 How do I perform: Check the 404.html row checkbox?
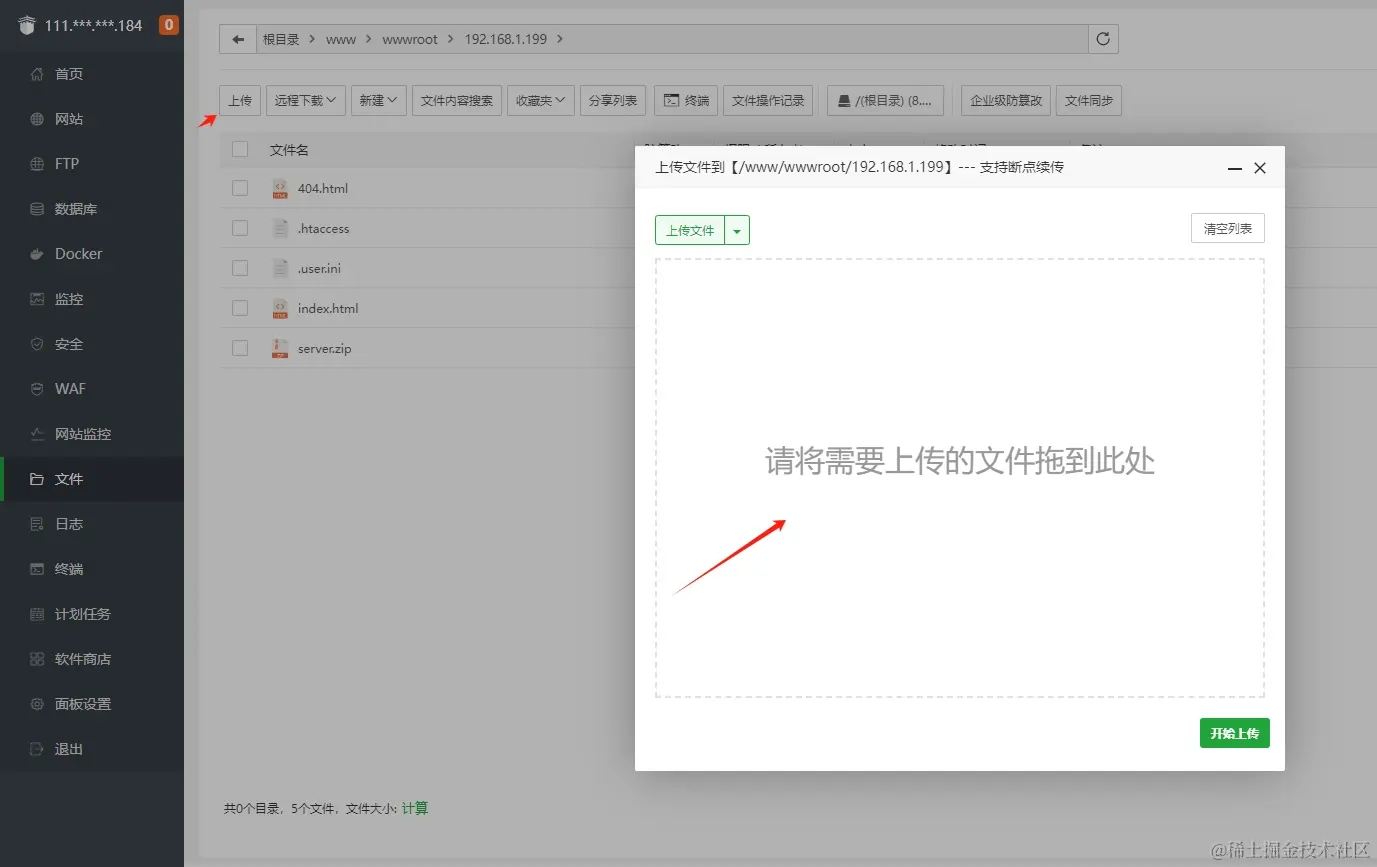[240, 188]
